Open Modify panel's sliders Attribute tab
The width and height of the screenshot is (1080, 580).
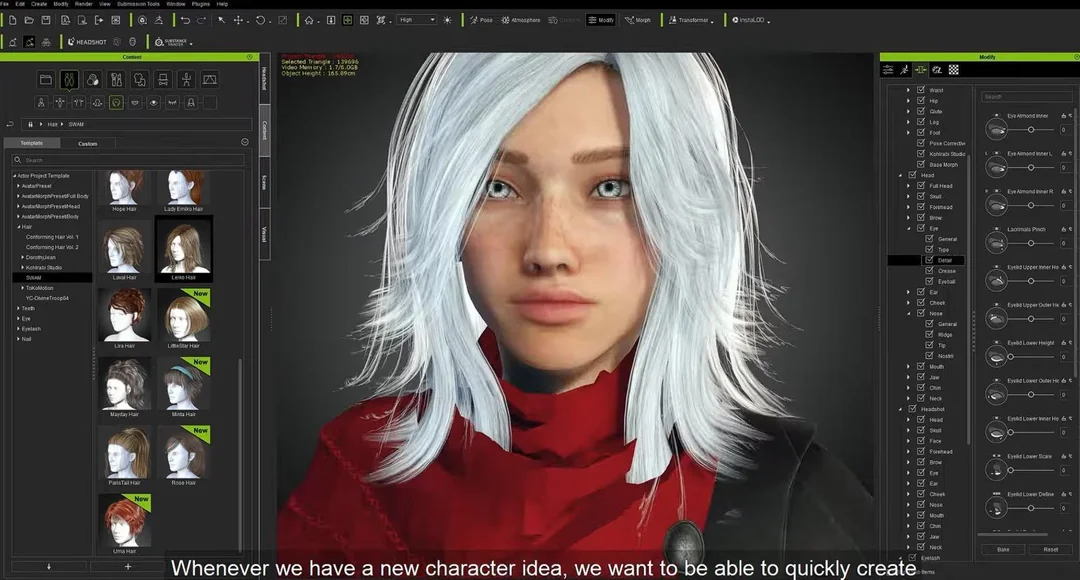(888, 70)
